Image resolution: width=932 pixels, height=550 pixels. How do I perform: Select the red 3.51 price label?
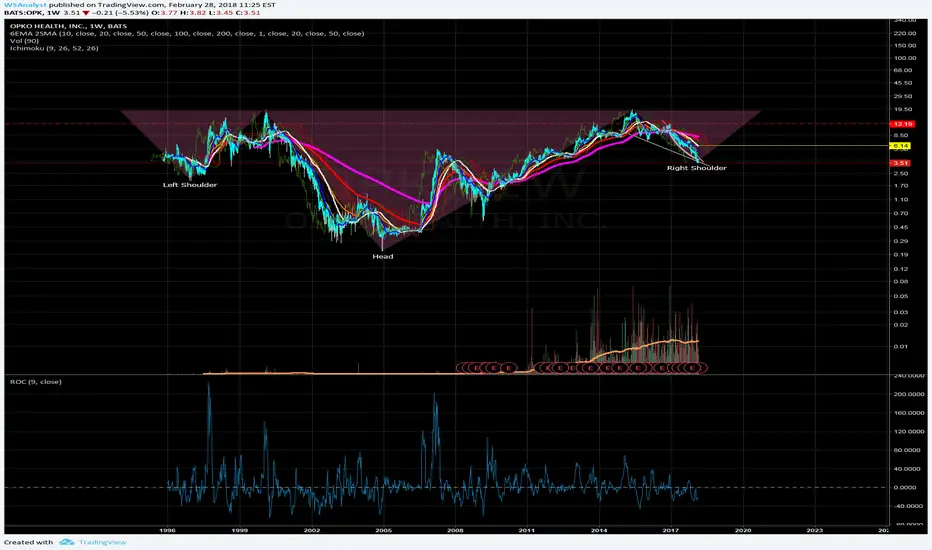[x=900, y=163]
